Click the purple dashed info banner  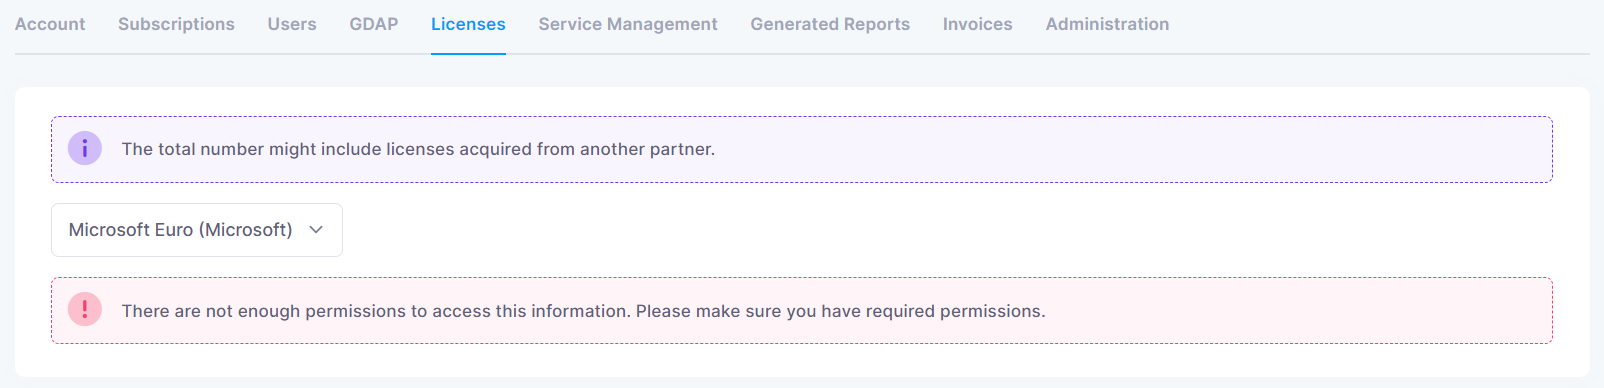point(802,149)
